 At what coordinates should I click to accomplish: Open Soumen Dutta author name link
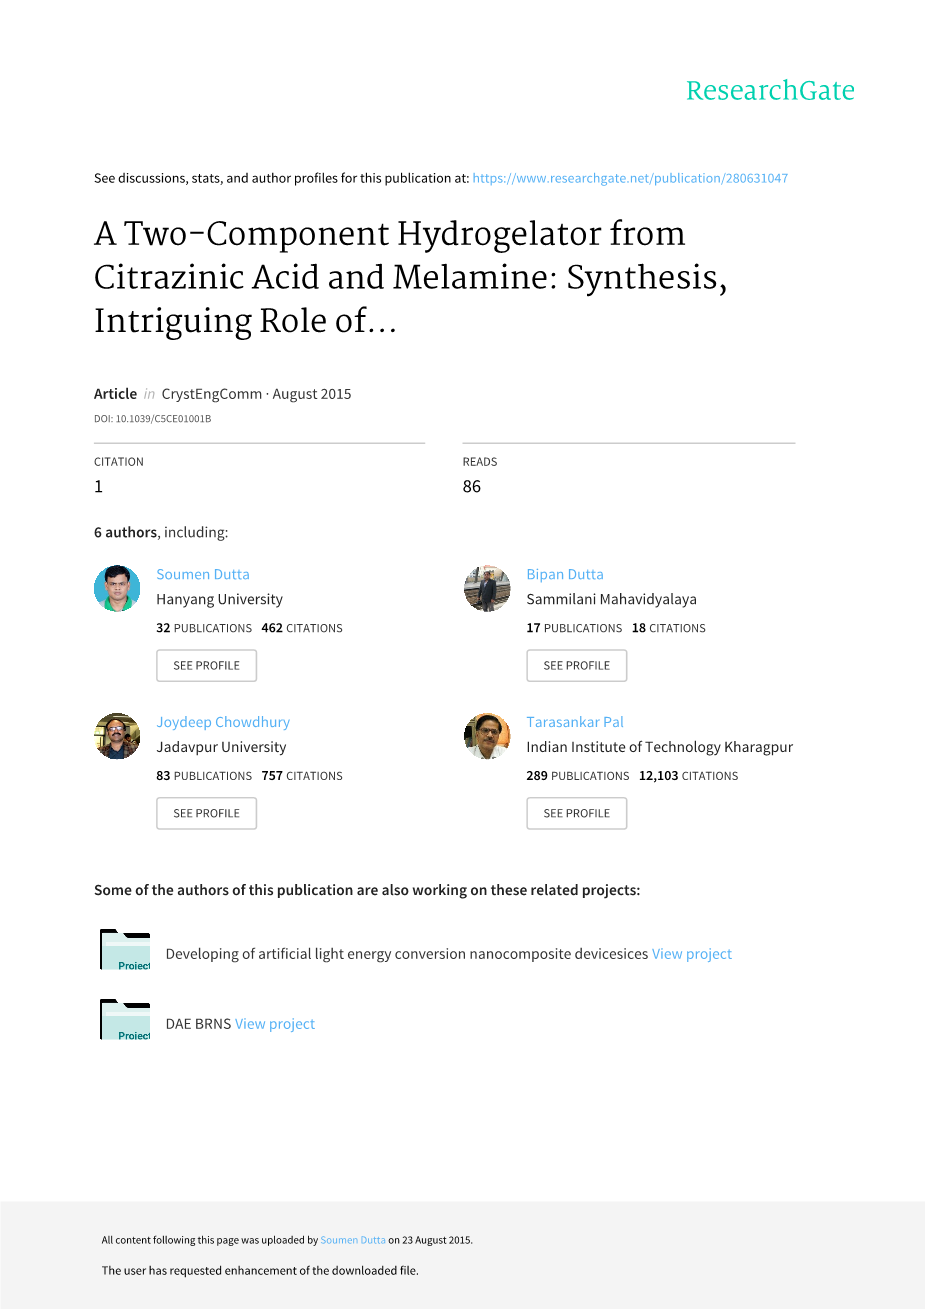click(x=203, y=574)
